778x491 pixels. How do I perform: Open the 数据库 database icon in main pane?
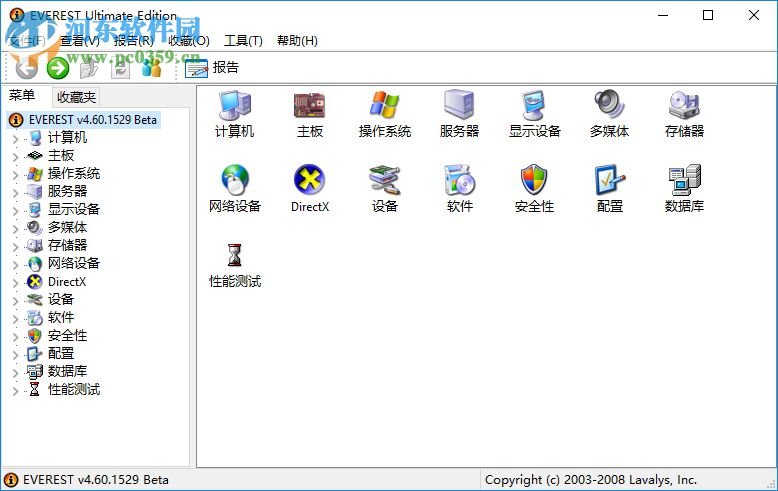(684, 180)
